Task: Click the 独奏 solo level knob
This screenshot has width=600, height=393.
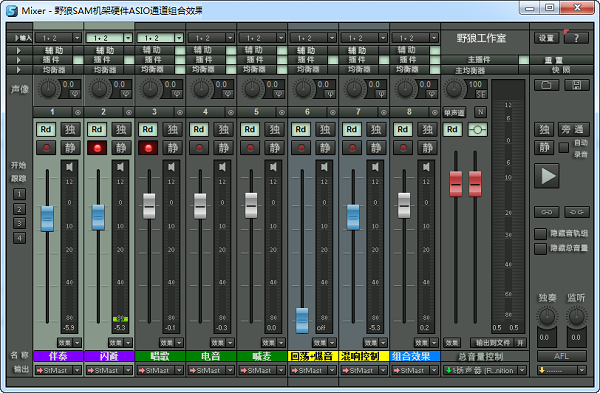Action: tap(547, 316)
